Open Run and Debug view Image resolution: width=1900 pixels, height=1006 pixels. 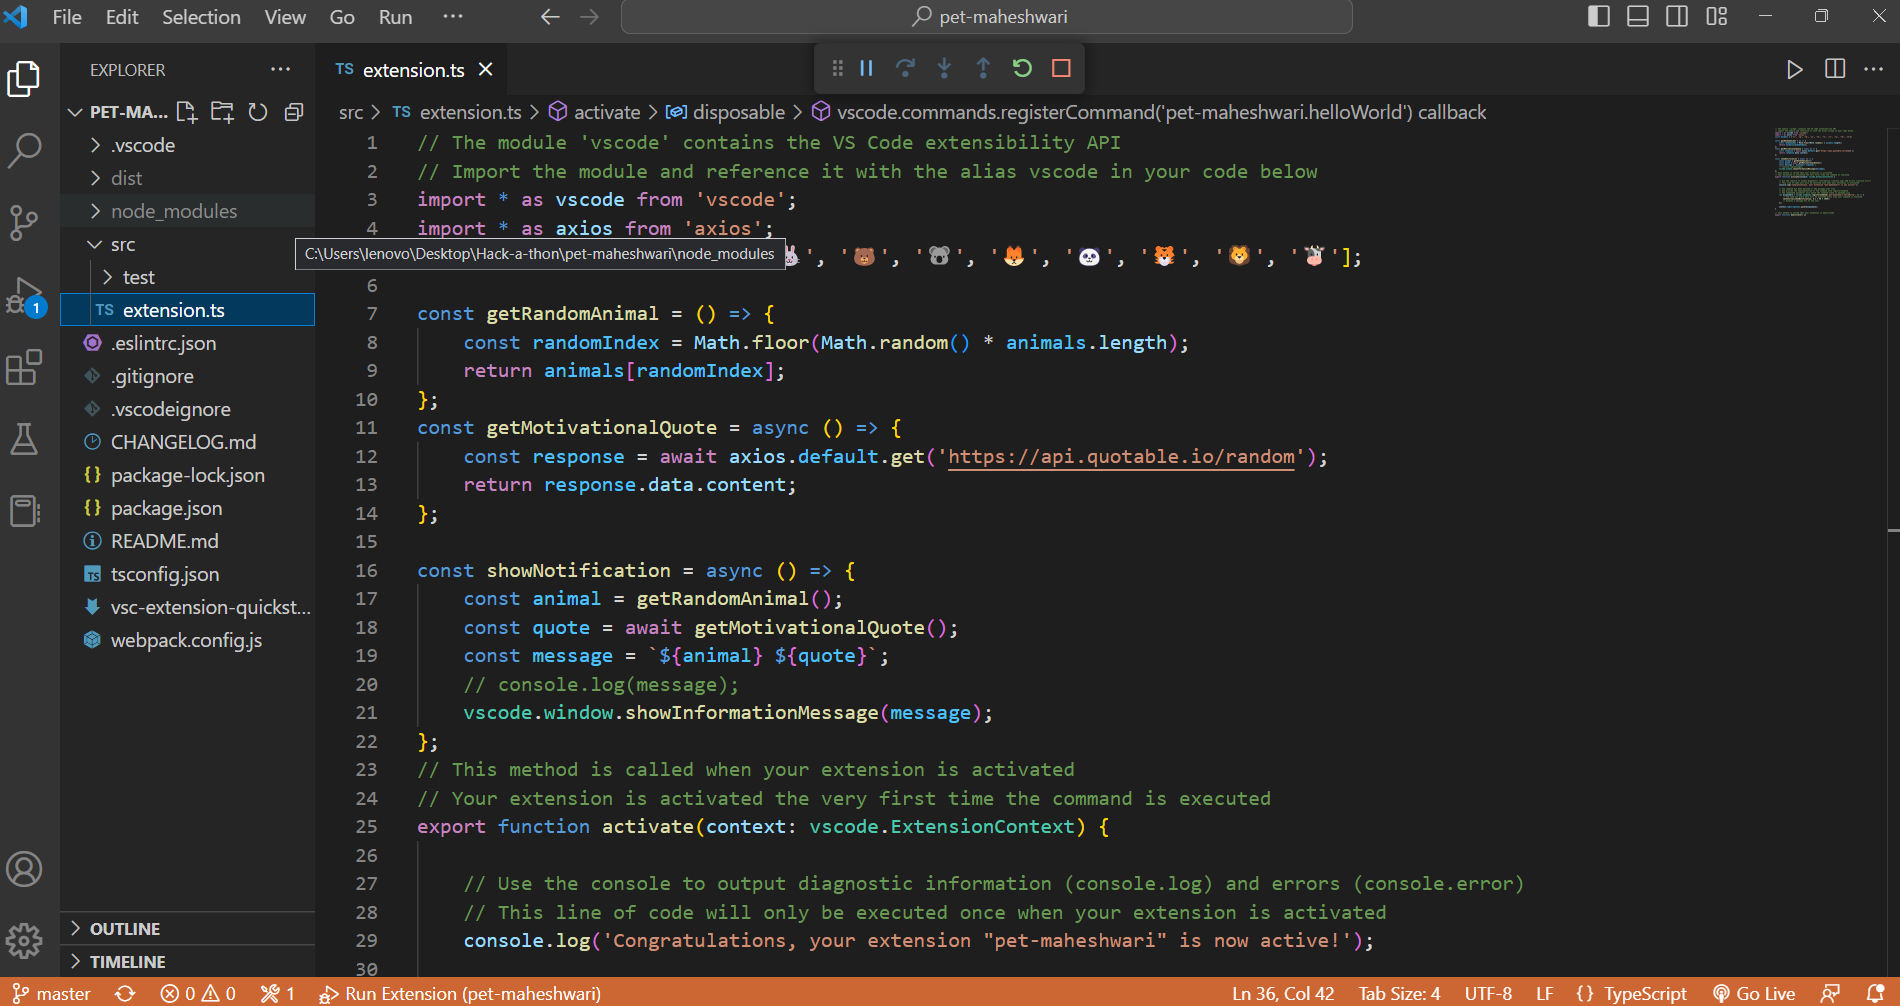[x=25, y=296]
